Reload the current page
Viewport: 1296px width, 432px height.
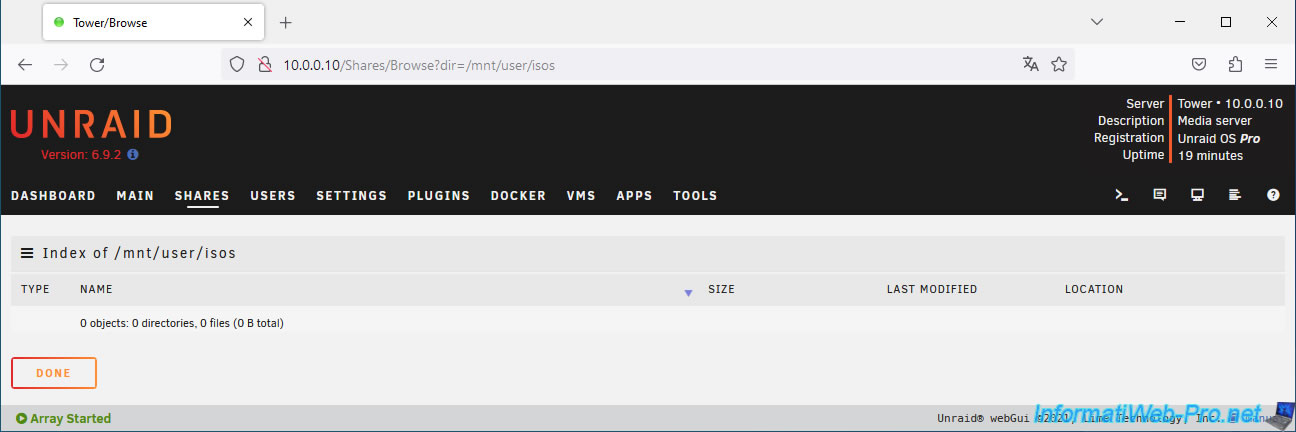click(97, 64)
